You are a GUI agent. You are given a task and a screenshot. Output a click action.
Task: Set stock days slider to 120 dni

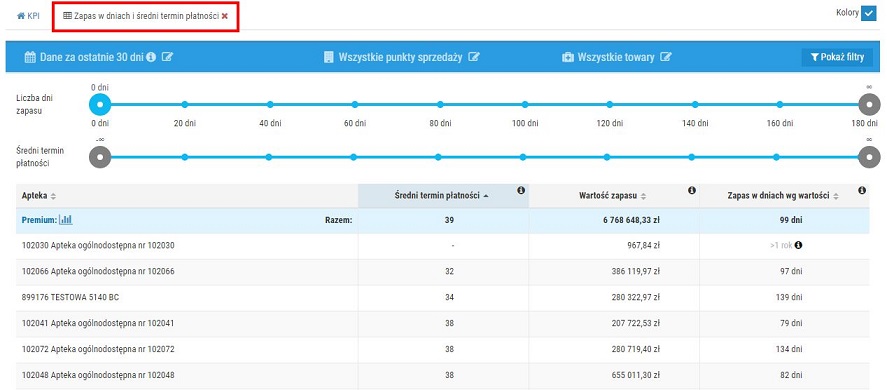click(609, 104)
